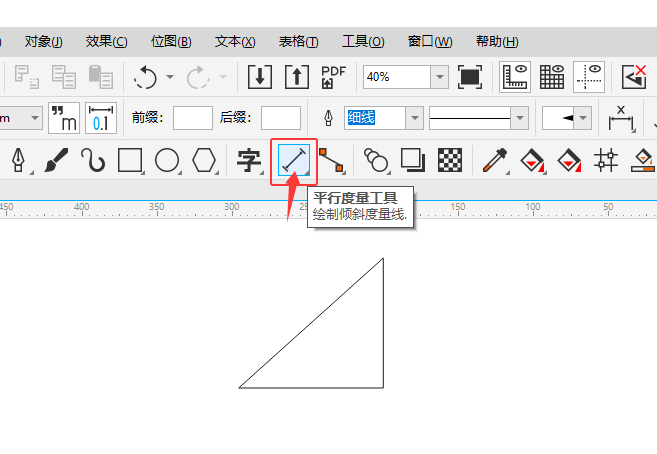The height and width of the screenshot is (454, 657).
Task: Open the 表格(T) menu
Action: point(299,41)
